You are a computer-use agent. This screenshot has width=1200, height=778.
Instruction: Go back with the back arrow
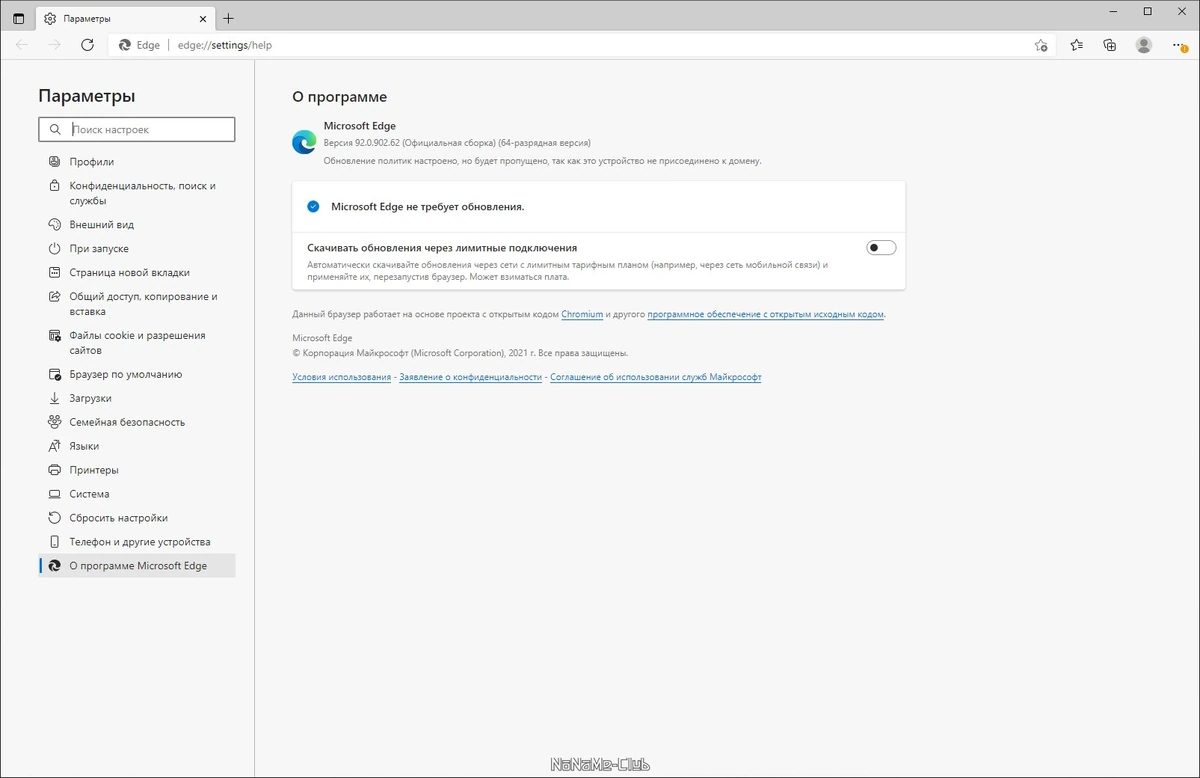22,45
